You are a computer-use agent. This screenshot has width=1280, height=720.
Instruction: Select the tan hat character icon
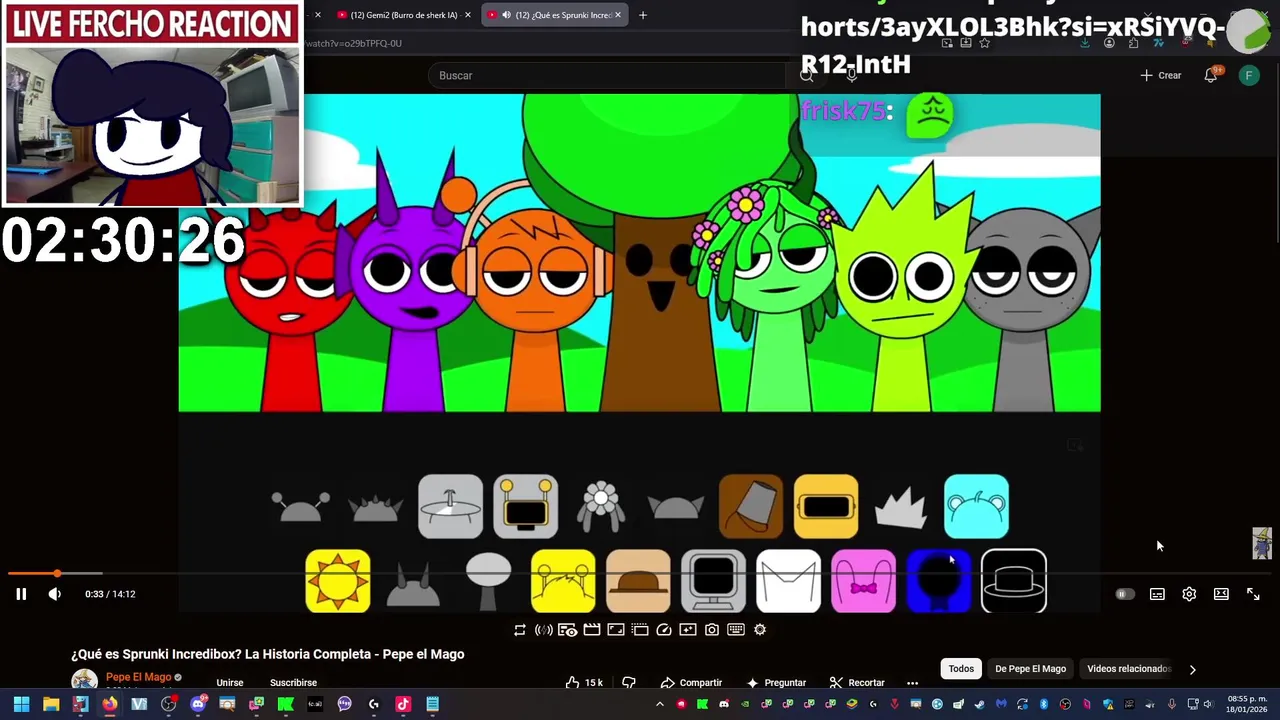click(638, 581)
